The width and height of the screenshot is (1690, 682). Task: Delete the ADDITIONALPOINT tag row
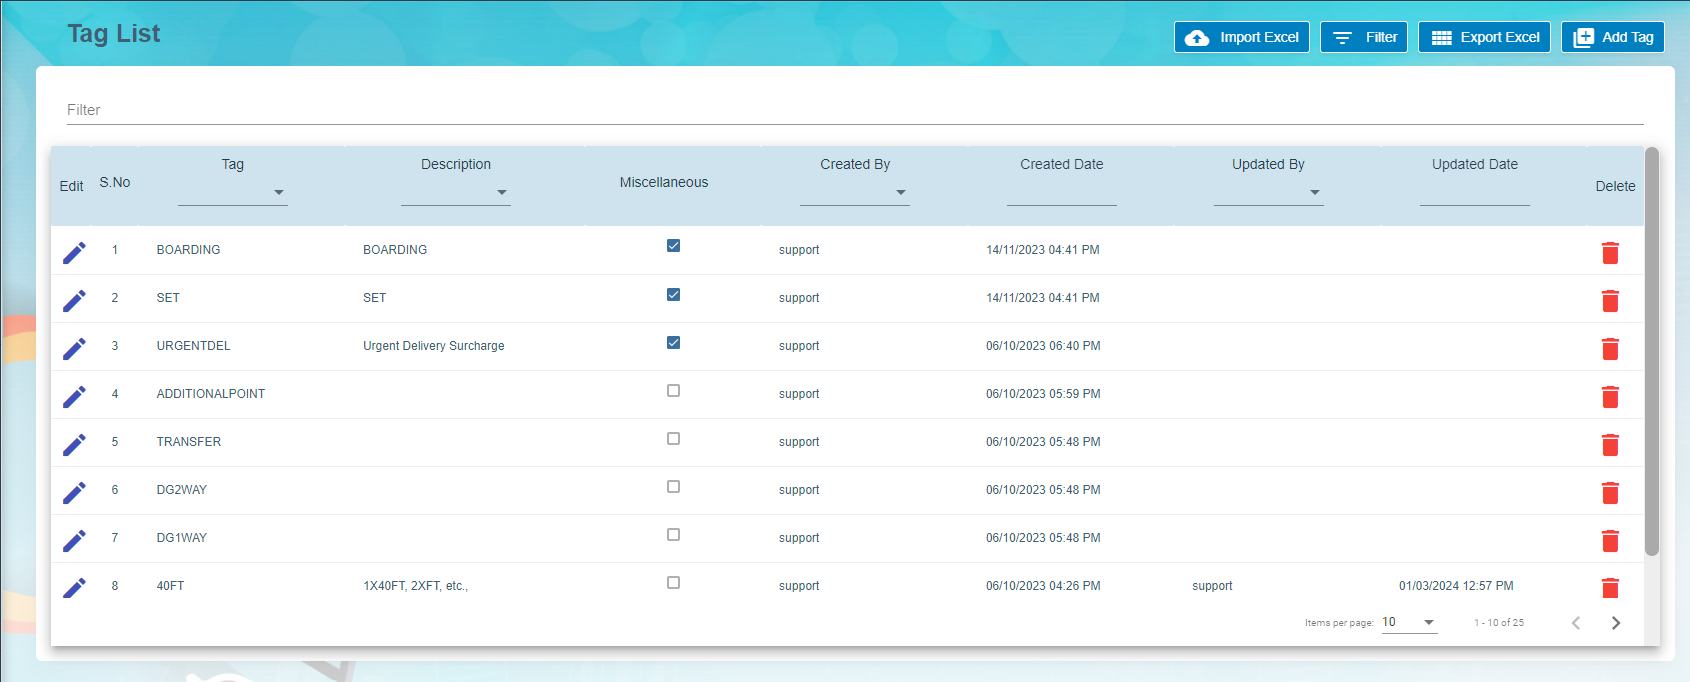pyautogui.click(x=1610, y=397)
